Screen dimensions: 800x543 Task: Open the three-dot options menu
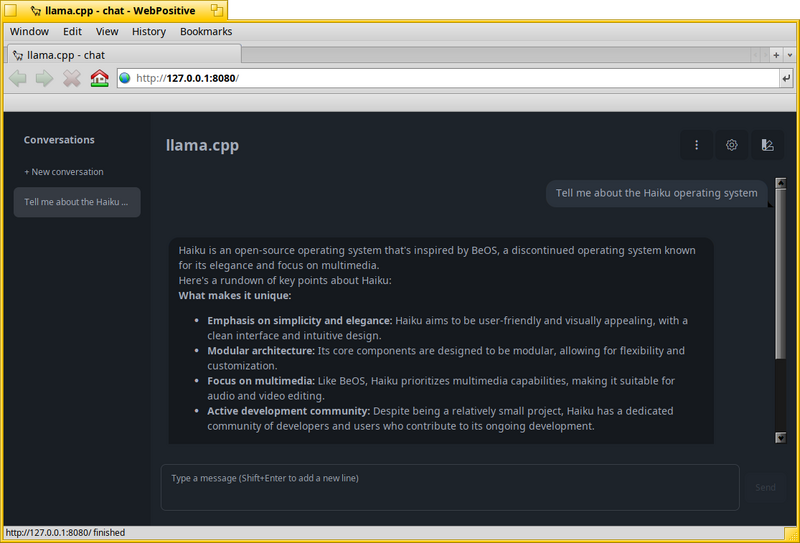point(696,145)
